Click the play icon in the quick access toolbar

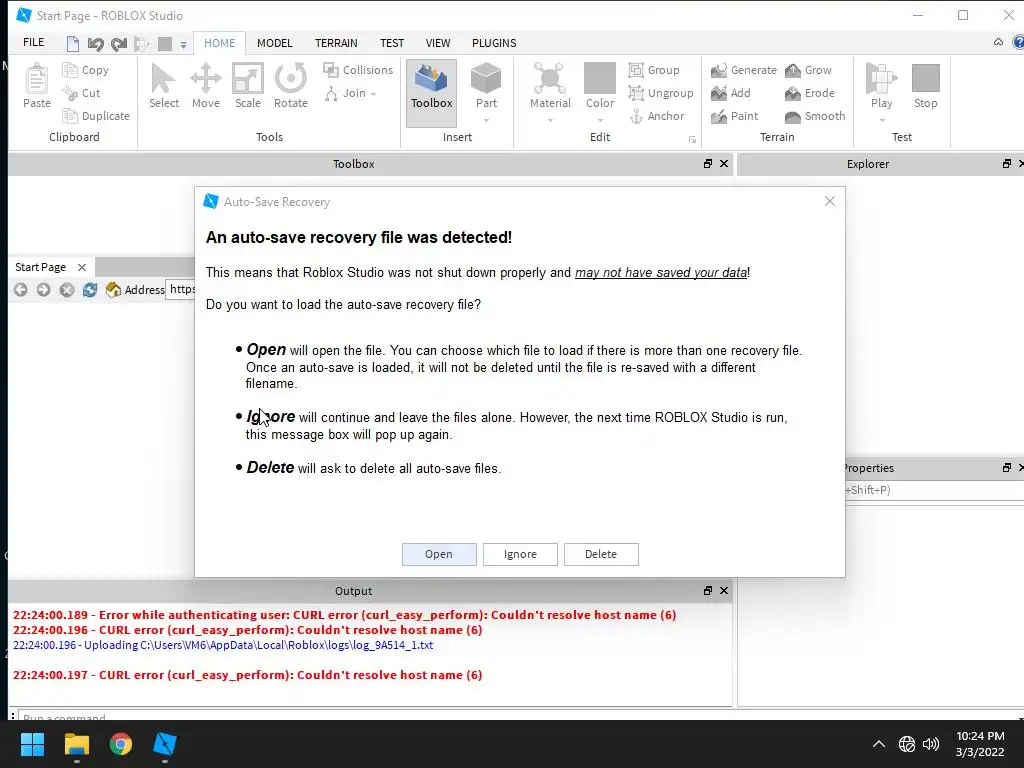(x=142, y=44)
